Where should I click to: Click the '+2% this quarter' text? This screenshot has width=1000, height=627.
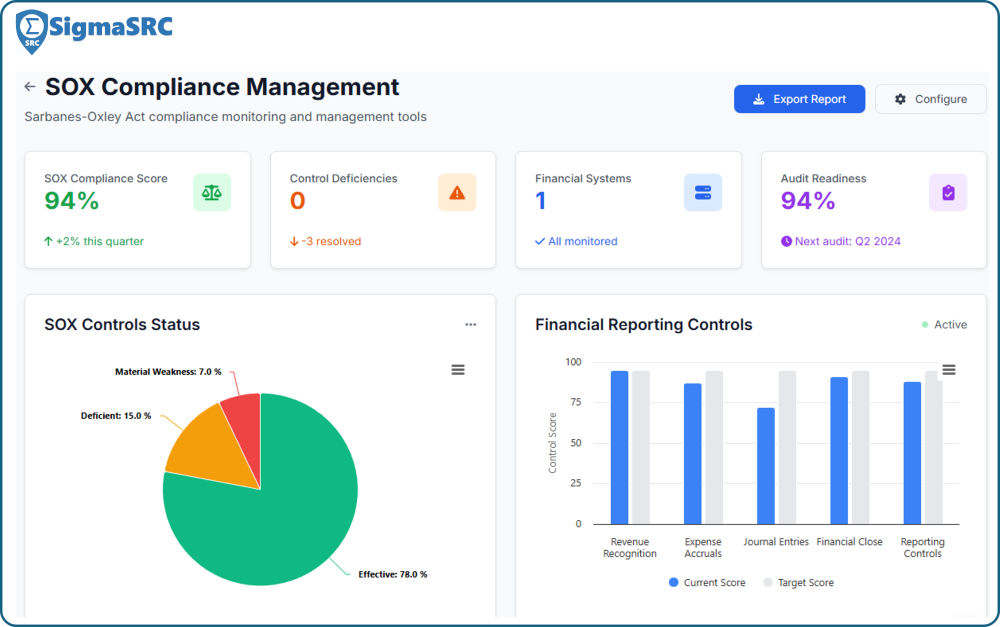point(100,241)
